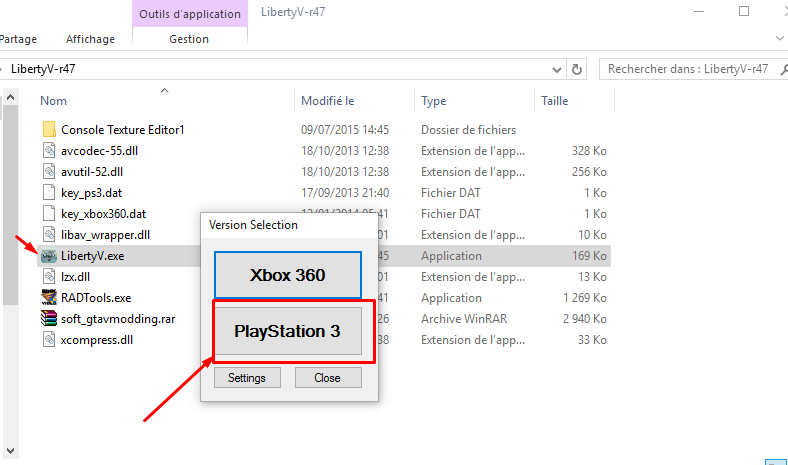Click the 328 Ko size cell
This screenshot has height=465, width=788.
click(589, 151)
